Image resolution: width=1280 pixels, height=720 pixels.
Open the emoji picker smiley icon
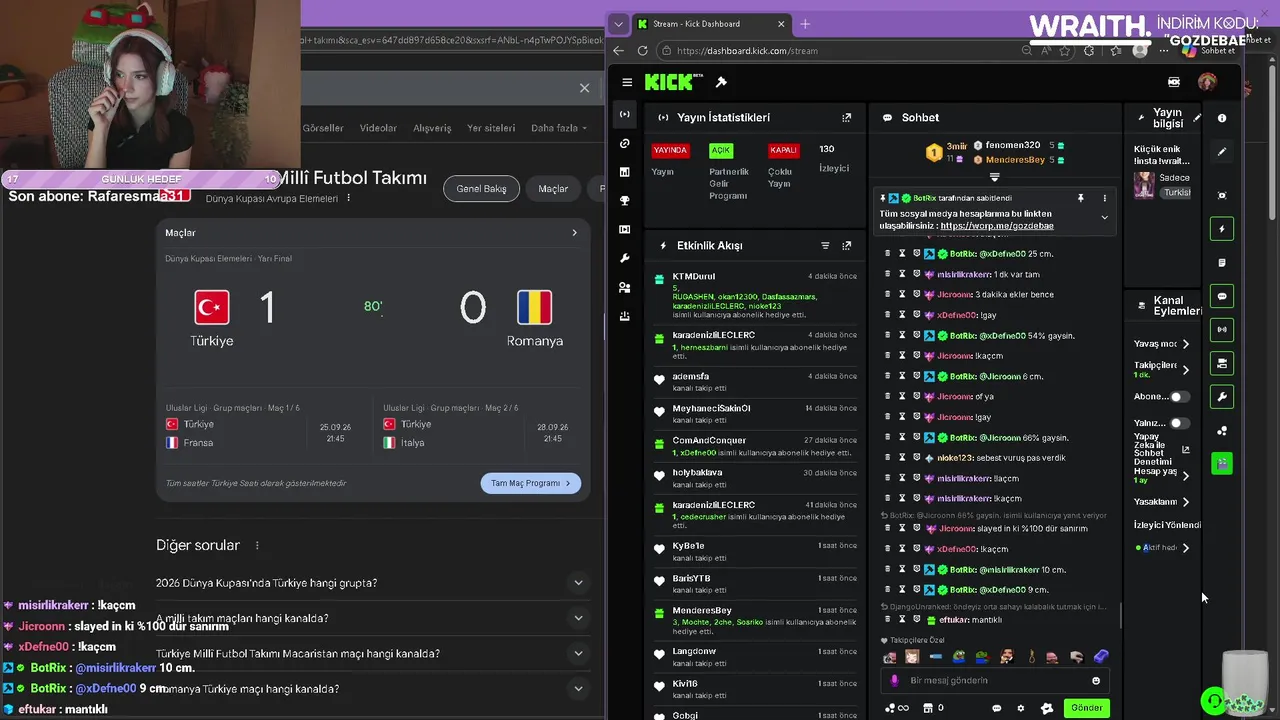pyautogui.click(x=1096, y=680)
